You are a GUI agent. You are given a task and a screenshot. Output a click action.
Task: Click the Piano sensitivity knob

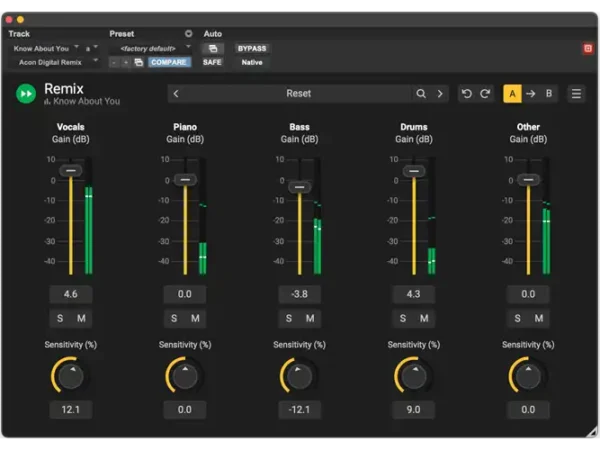click(x=185, y=376)
